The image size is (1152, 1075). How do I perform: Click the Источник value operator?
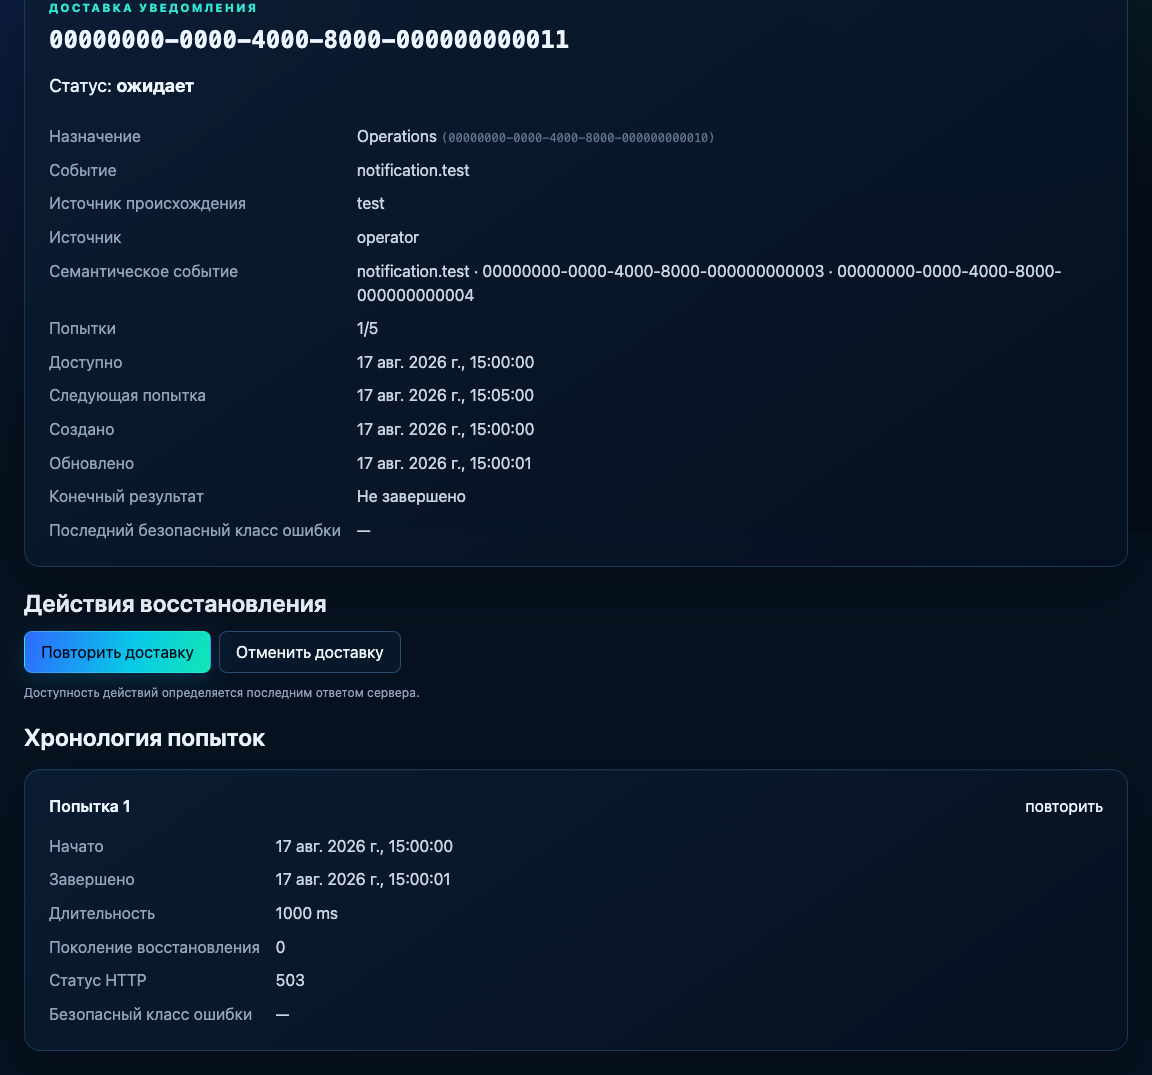click(388, 237)
